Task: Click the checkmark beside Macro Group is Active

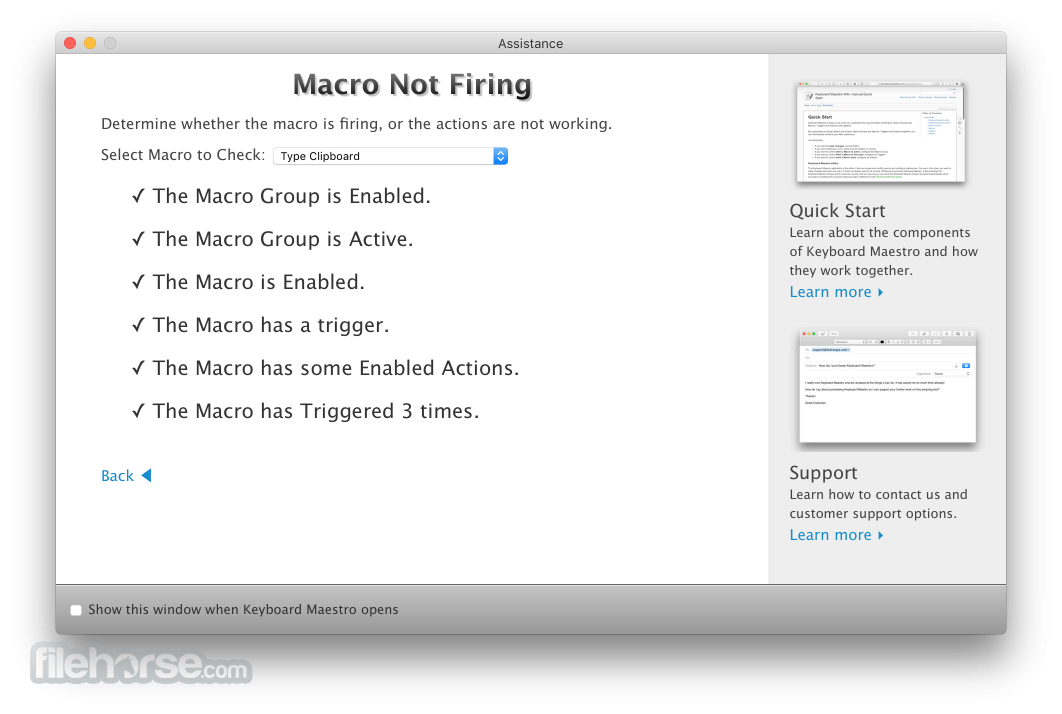Action: [x=138, y=239]
